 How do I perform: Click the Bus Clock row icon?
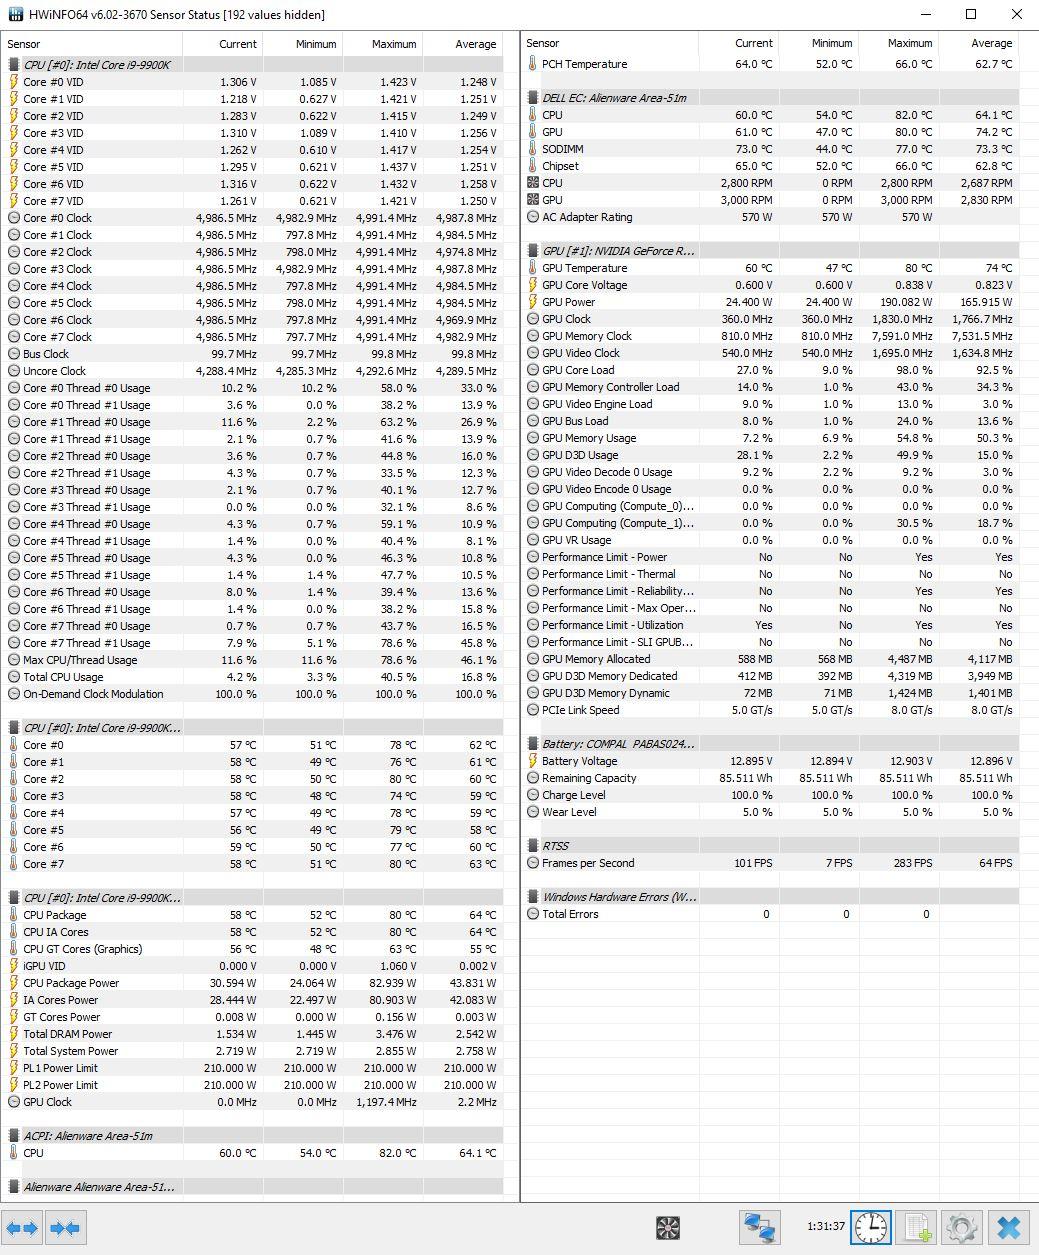14,354
